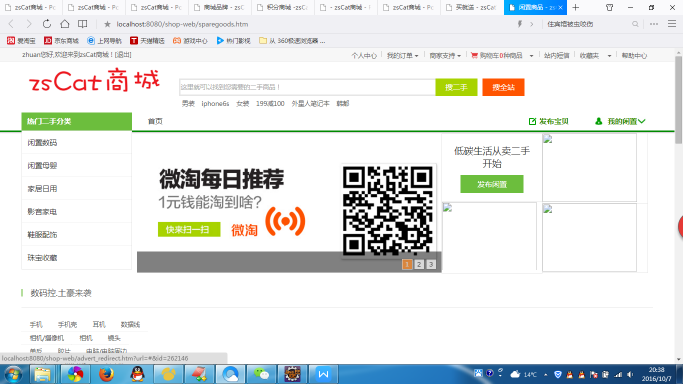Click the skin/shirt icon in the title bar
Screen dimensions: 683x384
coord(609,7)
